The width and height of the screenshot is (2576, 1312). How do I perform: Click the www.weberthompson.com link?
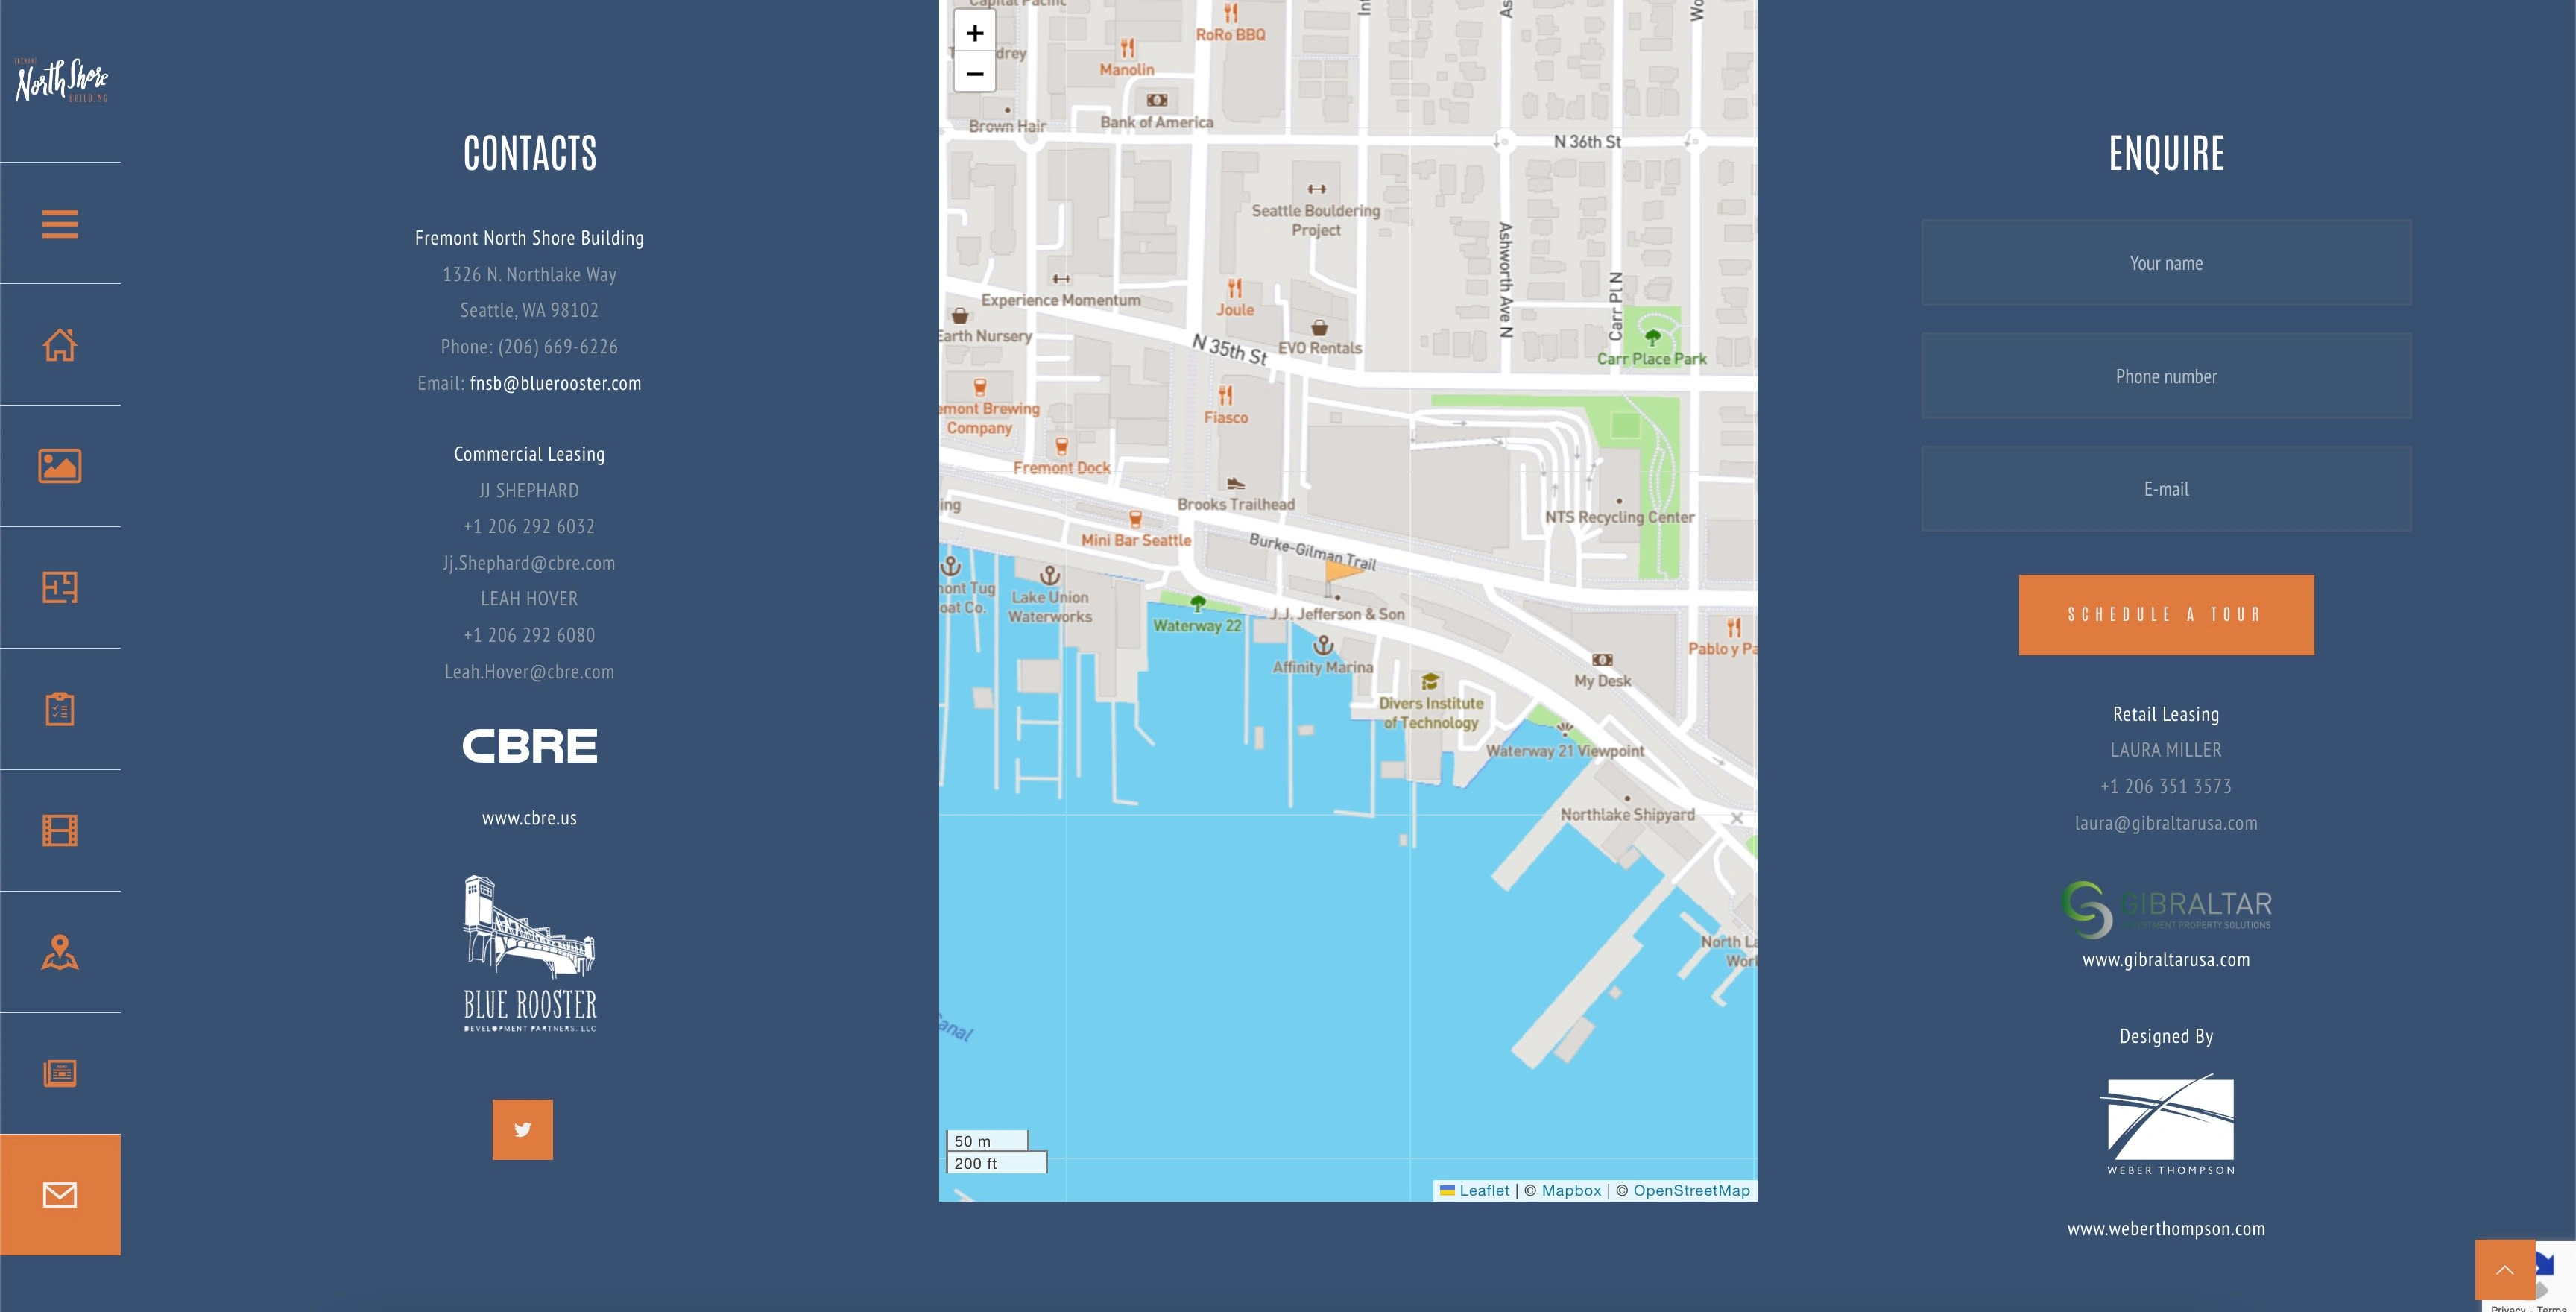click(x=2166, y=1229)
